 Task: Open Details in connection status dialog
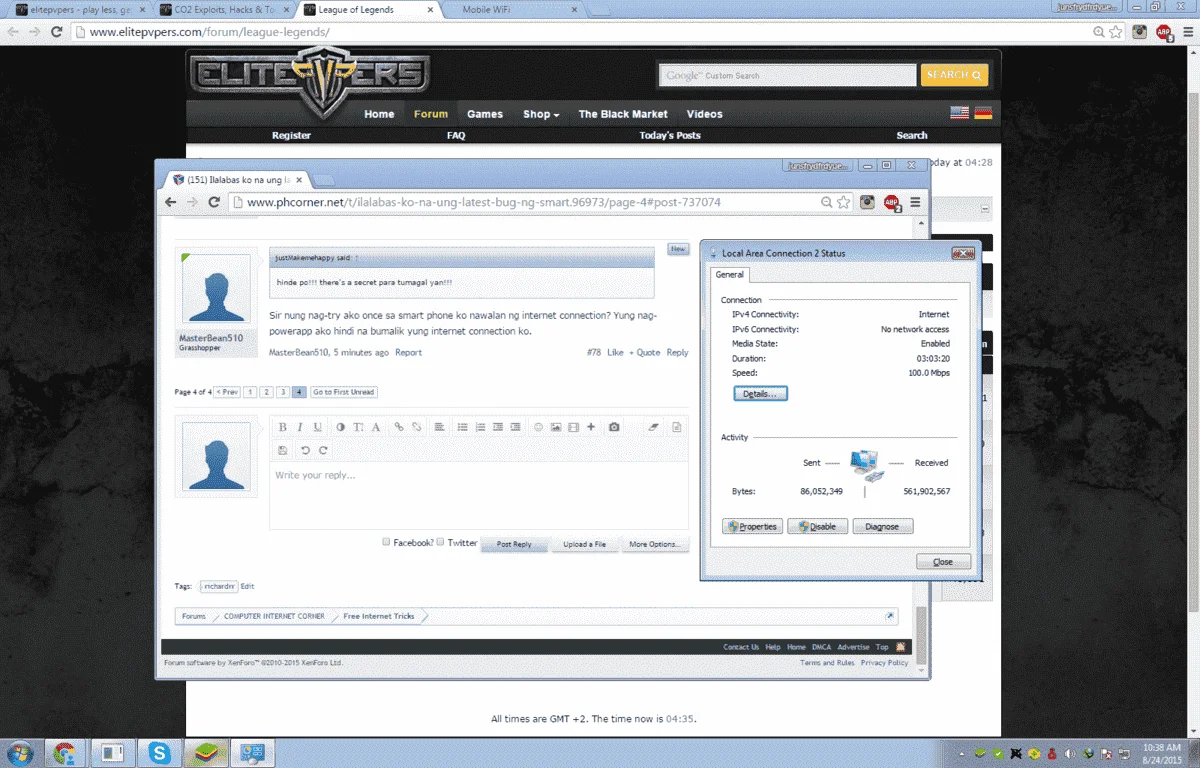coord(760,394)
